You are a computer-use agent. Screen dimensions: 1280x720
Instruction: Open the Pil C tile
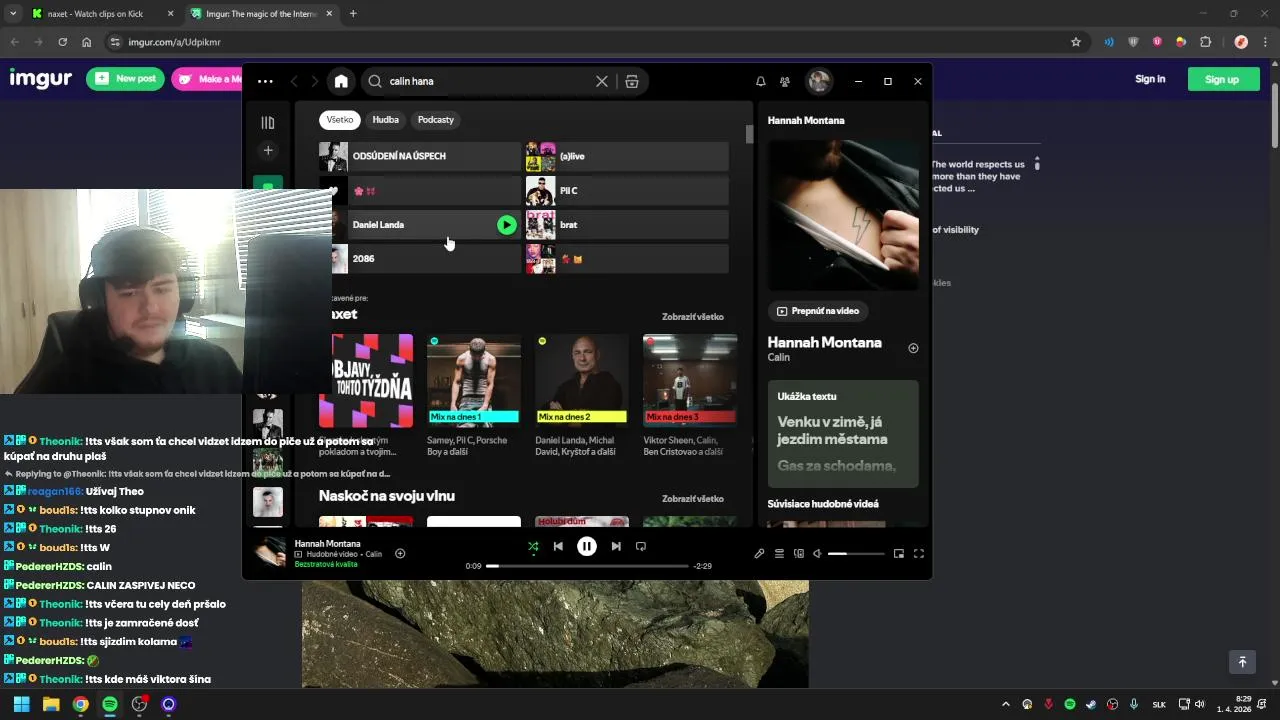pos(627,190)
